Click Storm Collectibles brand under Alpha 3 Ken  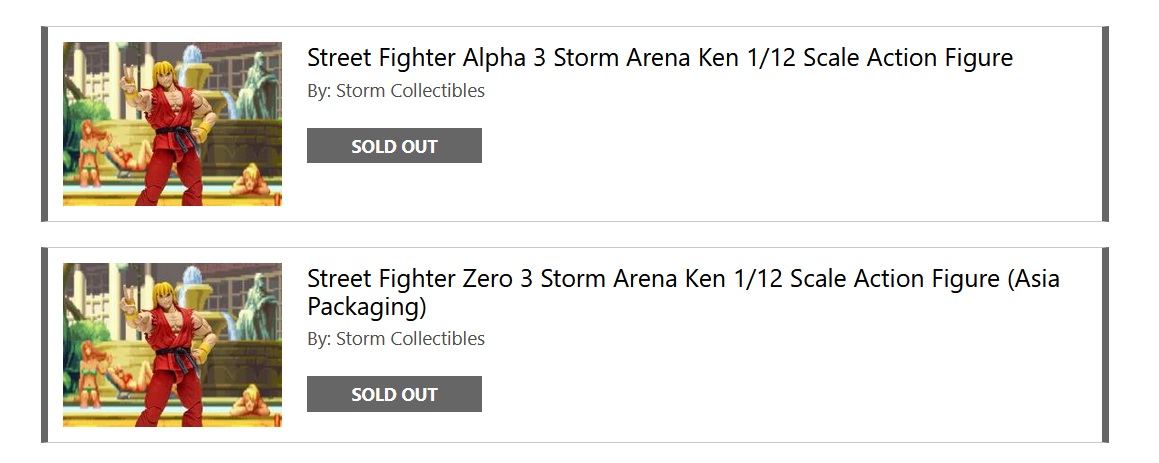coord(410,91)
